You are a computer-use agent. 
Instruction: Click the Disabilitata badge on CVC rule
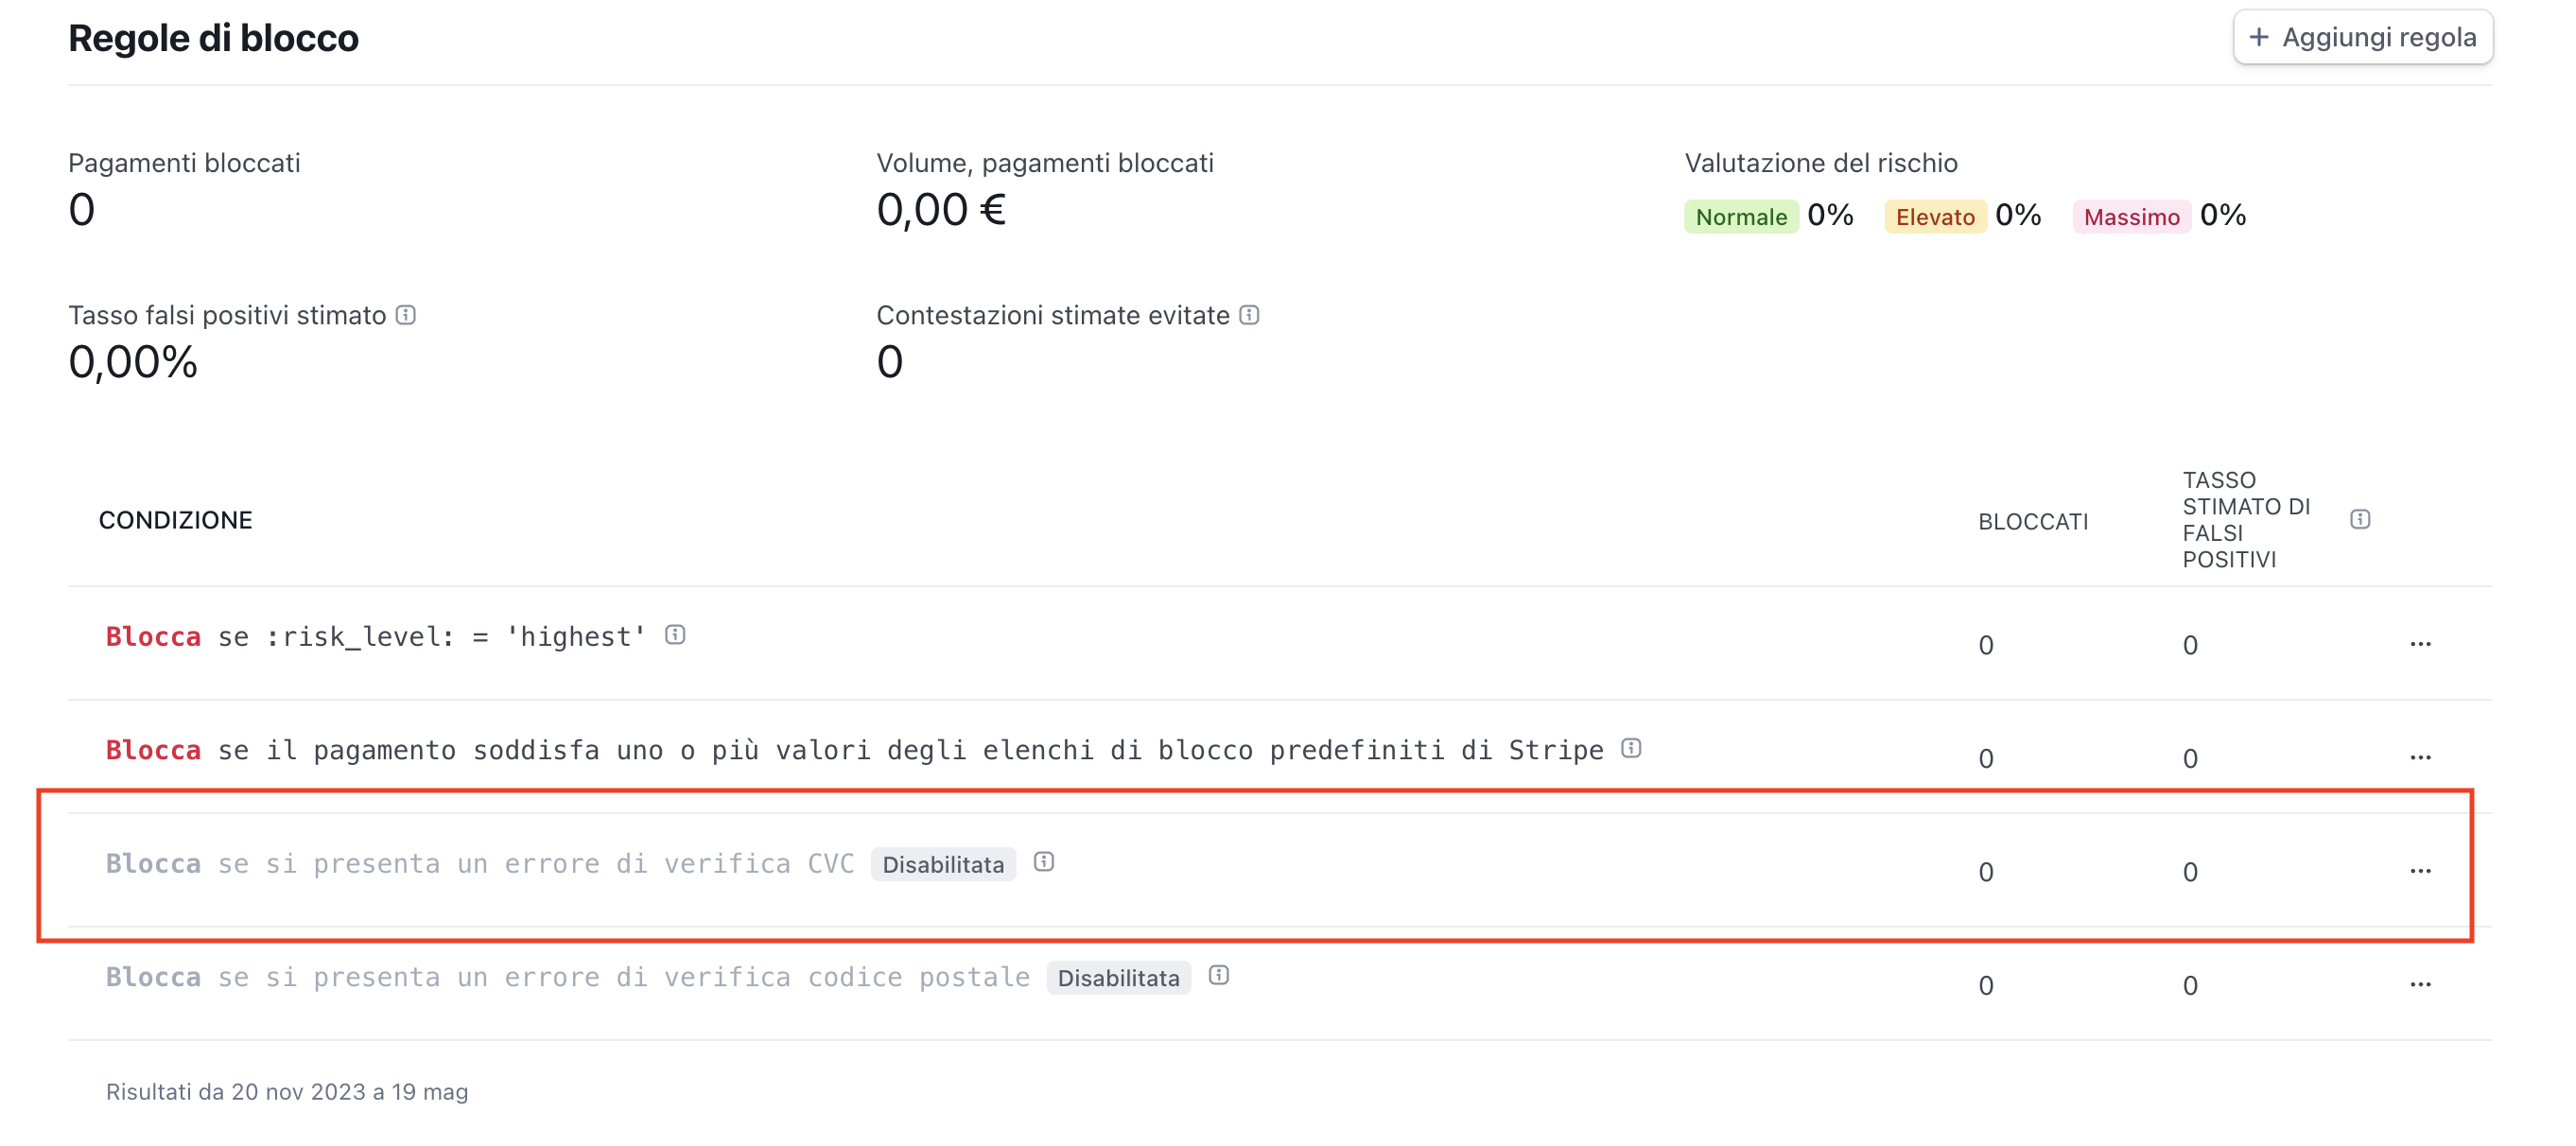943,865
